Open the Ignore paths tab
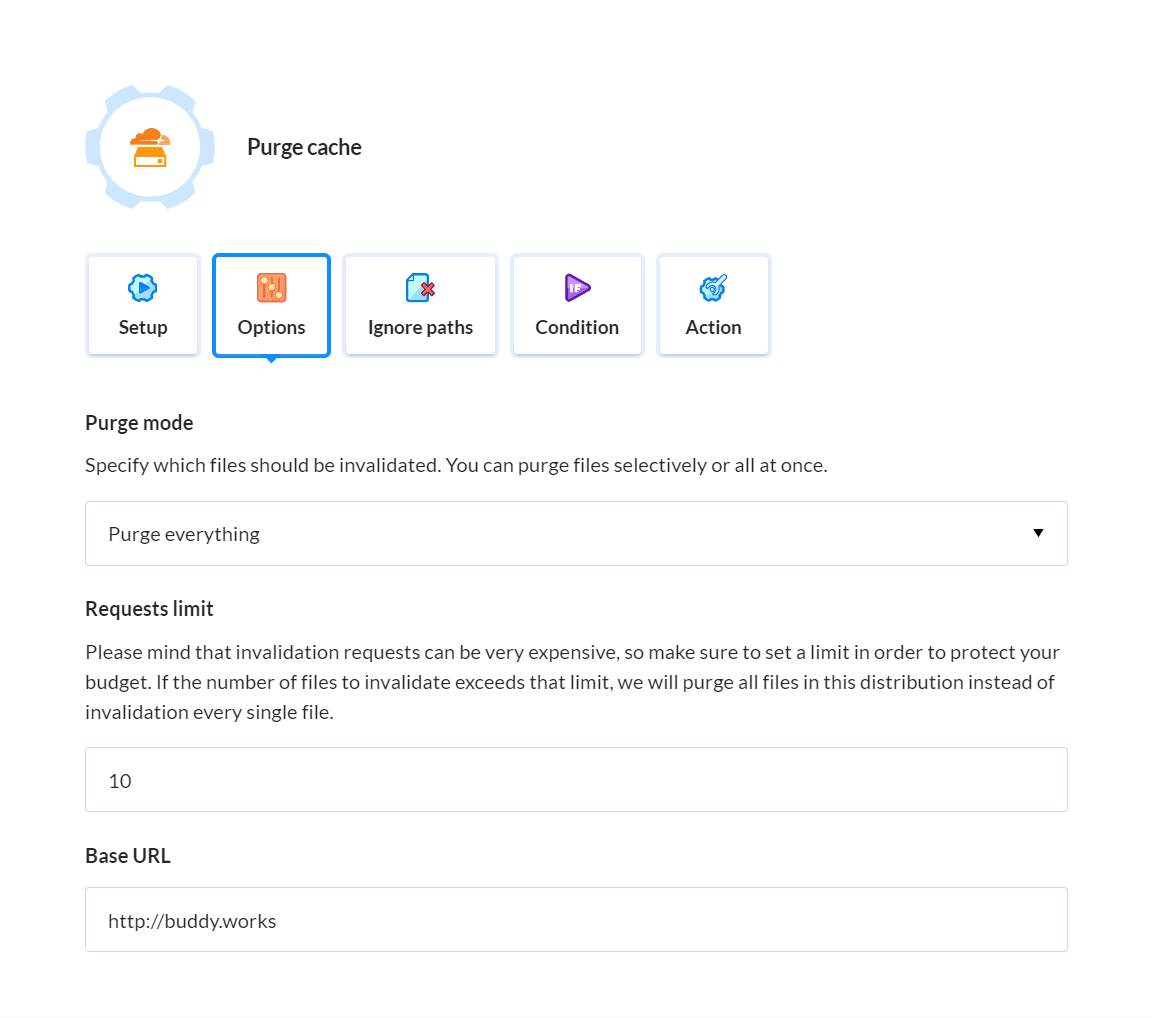 click(x=420, y=327)
